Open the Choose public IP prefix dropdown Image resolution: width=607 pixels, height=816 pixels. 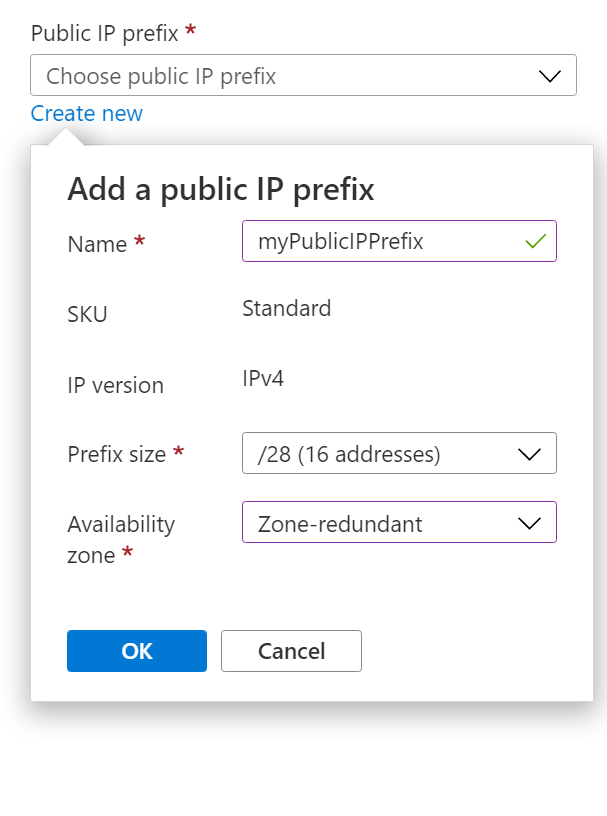(303, 75)
